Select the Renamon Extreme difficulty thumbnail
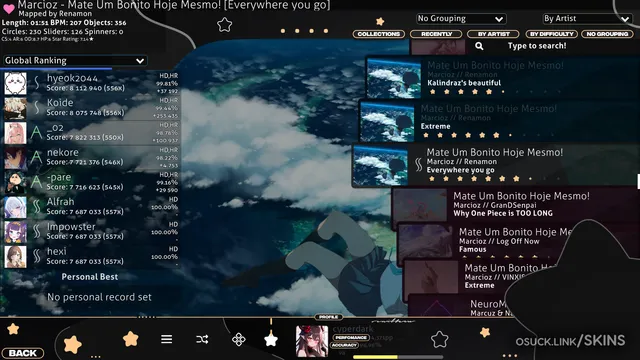This screenshot has width=640, height=360. 387,122
